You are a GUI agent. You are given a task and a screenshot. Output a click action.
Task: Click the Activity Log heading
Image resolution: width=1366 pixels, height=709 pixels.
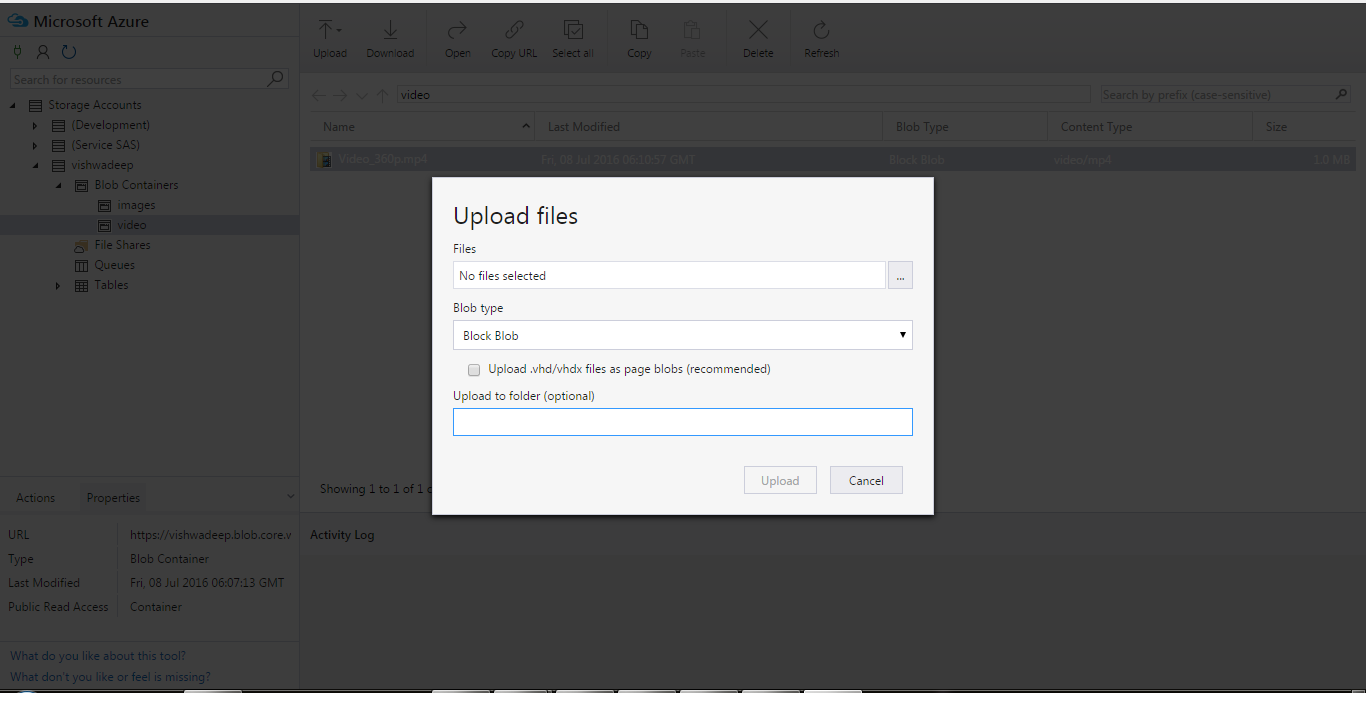342,535
